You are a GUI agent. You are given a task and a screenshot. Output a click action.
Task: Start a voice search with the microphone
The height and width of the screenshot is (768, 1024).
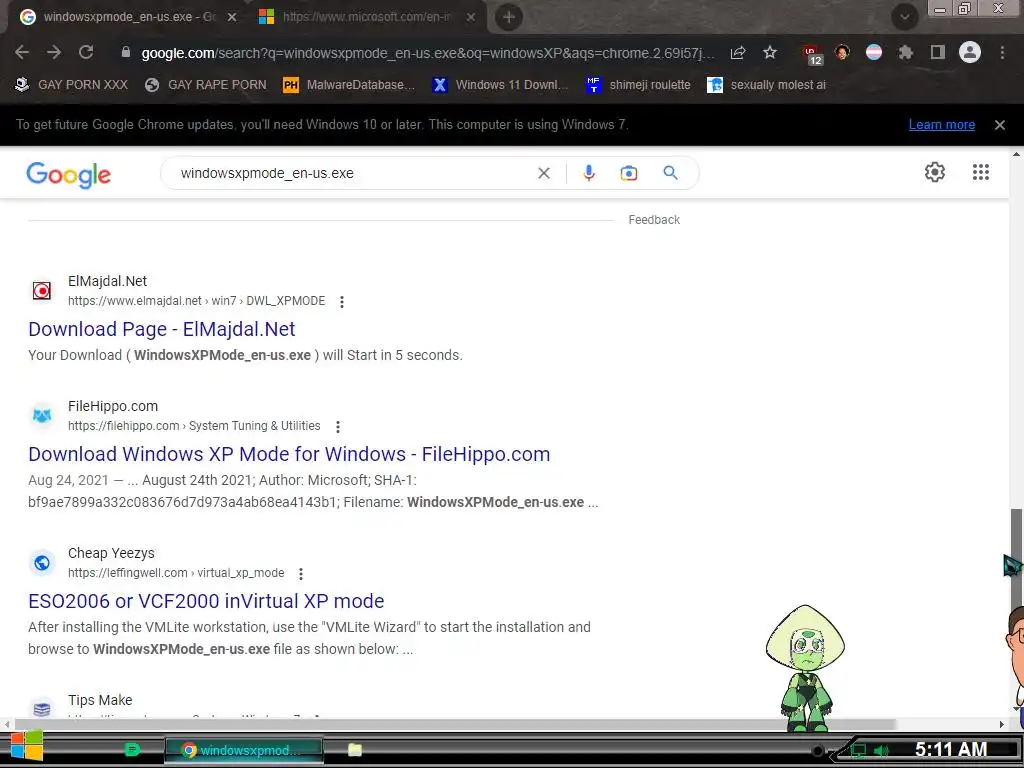(x=588, y=173)
